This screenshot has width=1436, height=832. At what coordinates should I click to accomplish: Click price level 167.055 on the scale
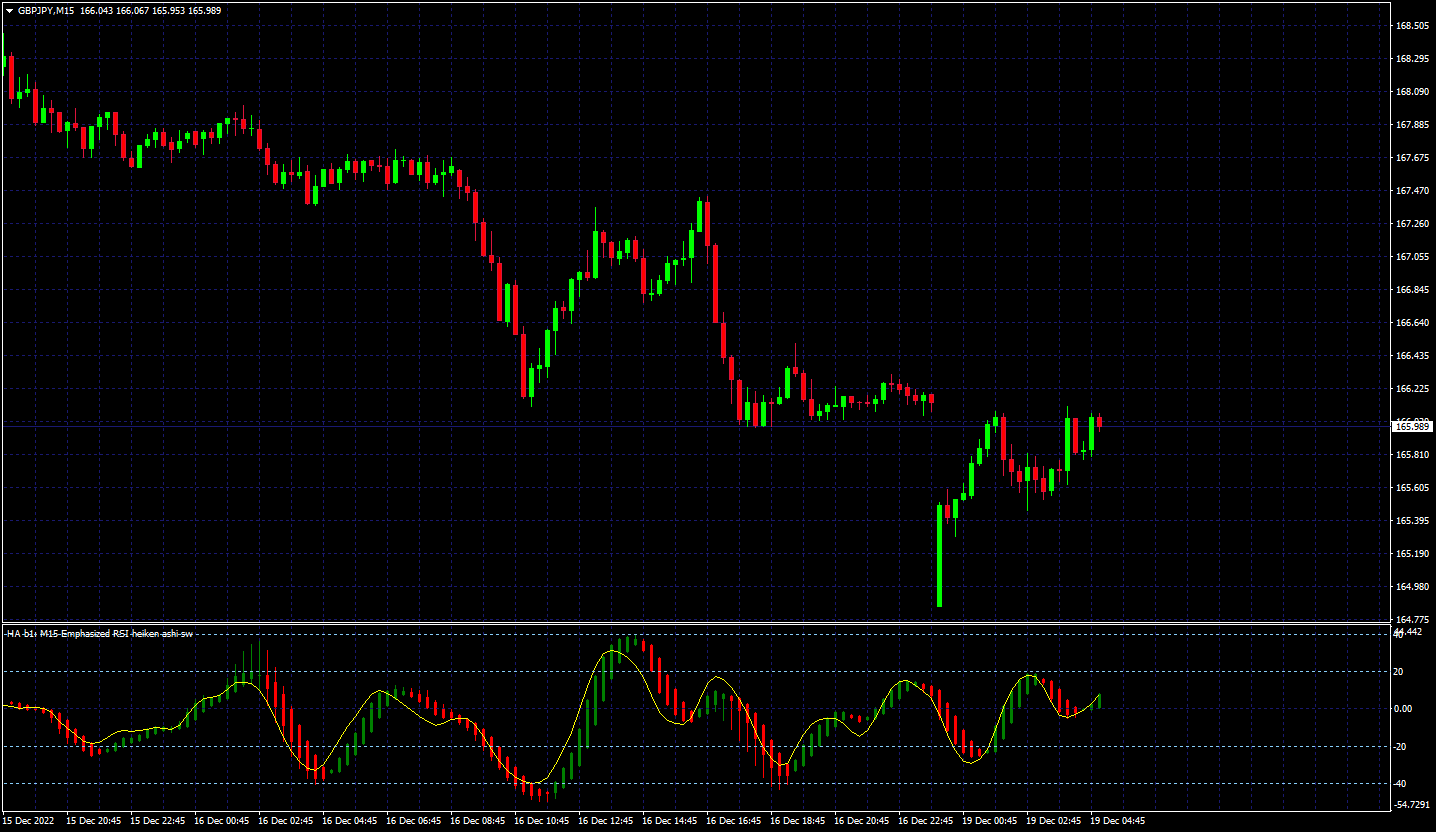pos(1413,257)
